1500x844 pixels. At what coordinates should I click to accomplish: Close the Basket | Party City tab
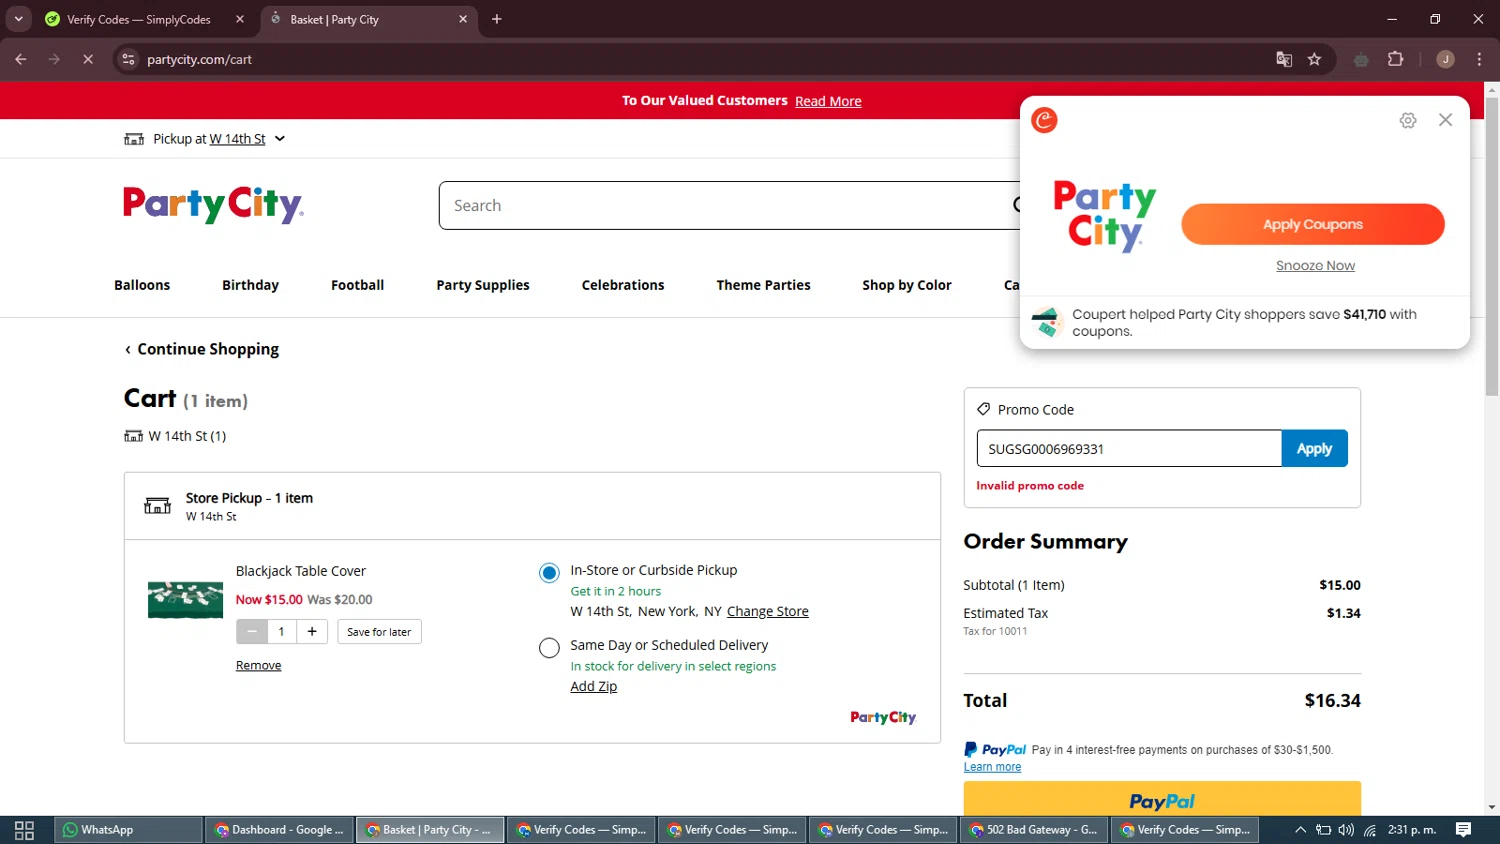coord(463,19)
